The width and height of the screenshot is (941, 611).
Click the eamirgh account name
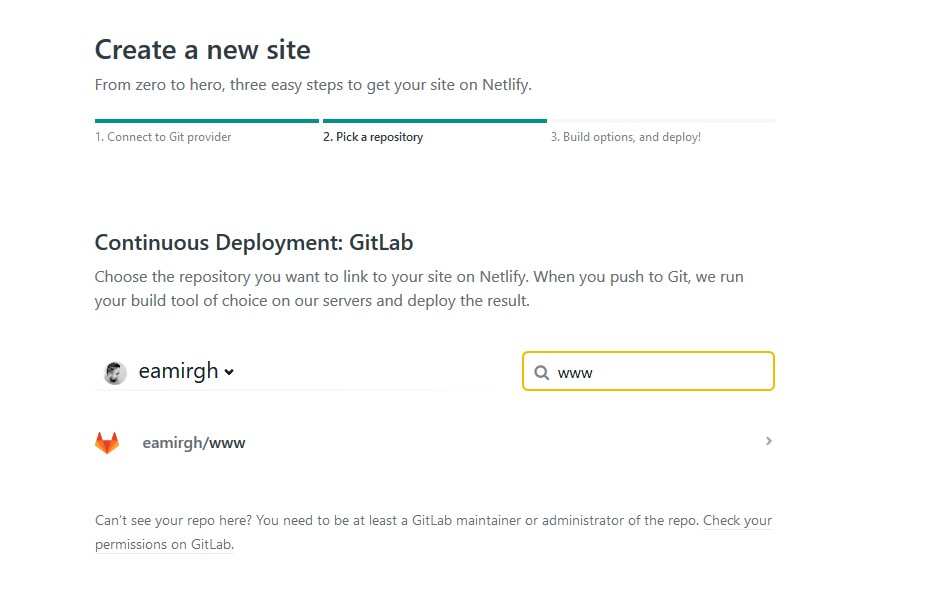[178, 371]
